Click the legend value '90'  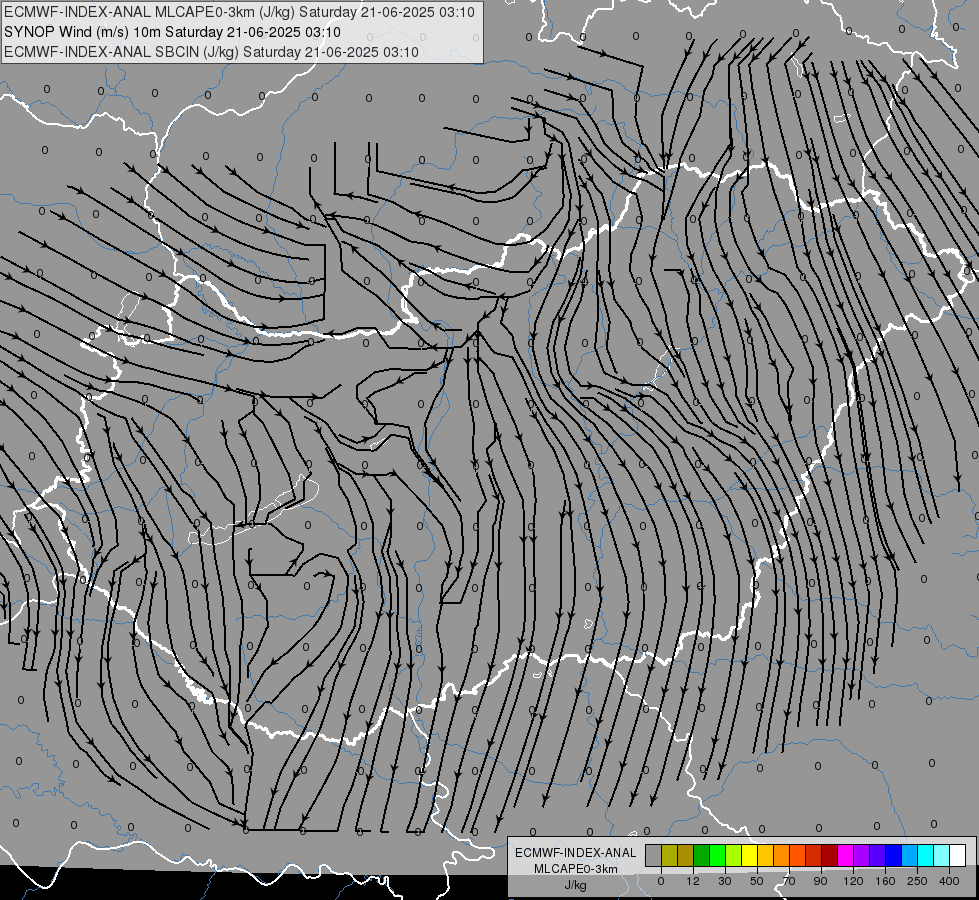[820, 881]
